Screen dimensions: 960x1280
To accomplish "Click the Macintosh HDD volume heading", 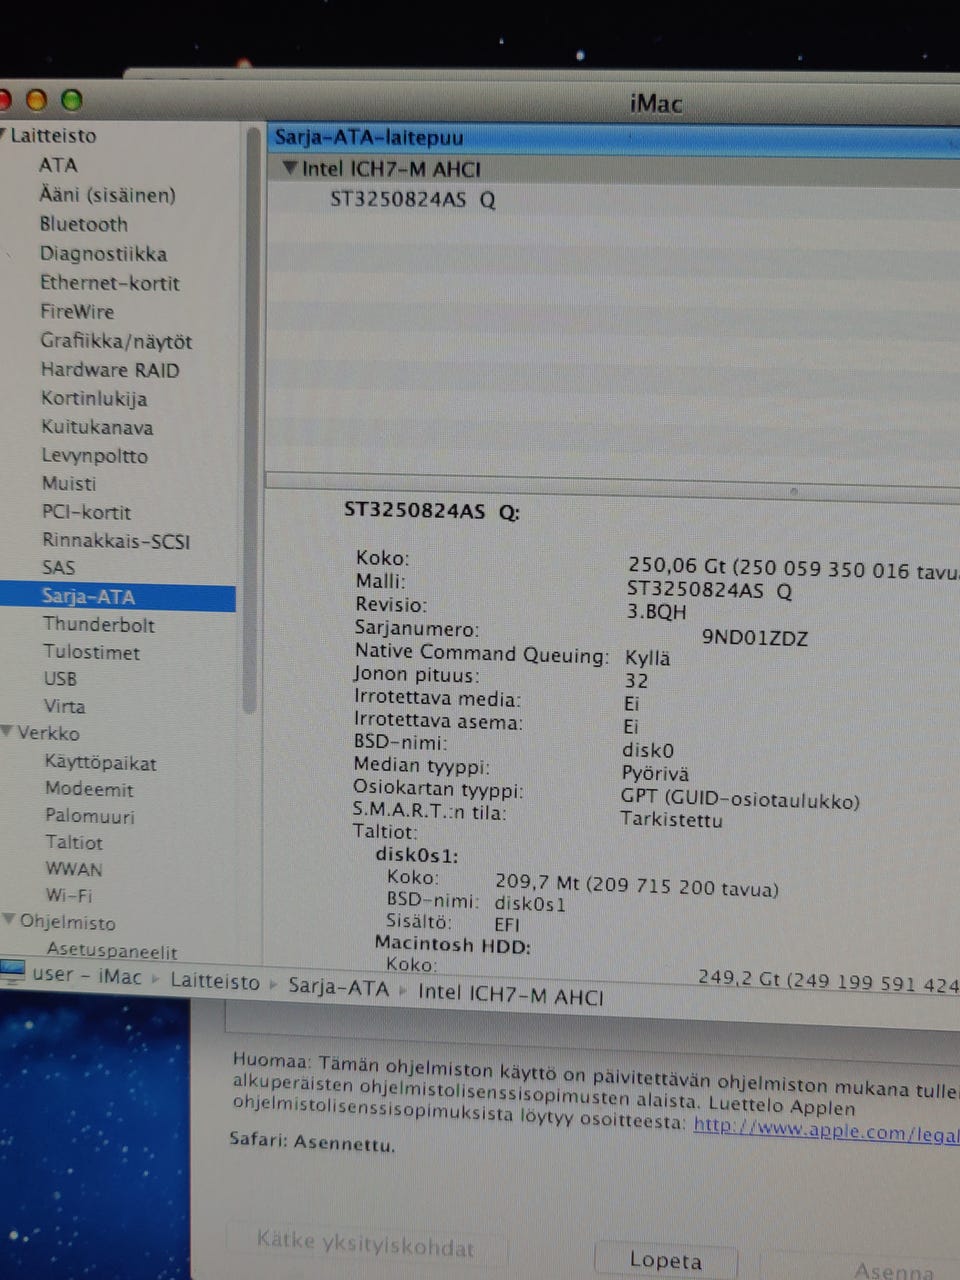I will click(452, 943).
